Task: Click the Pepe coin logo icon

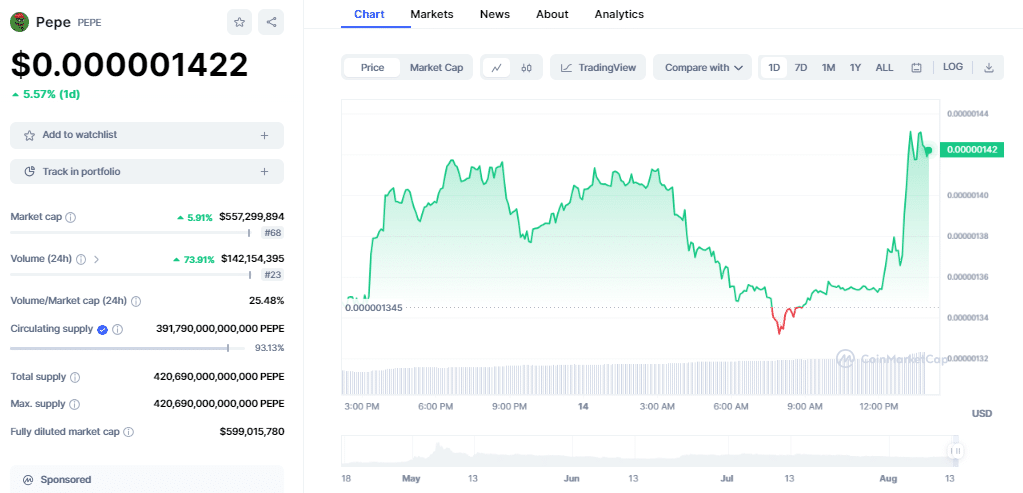Action: pos(20,22)
